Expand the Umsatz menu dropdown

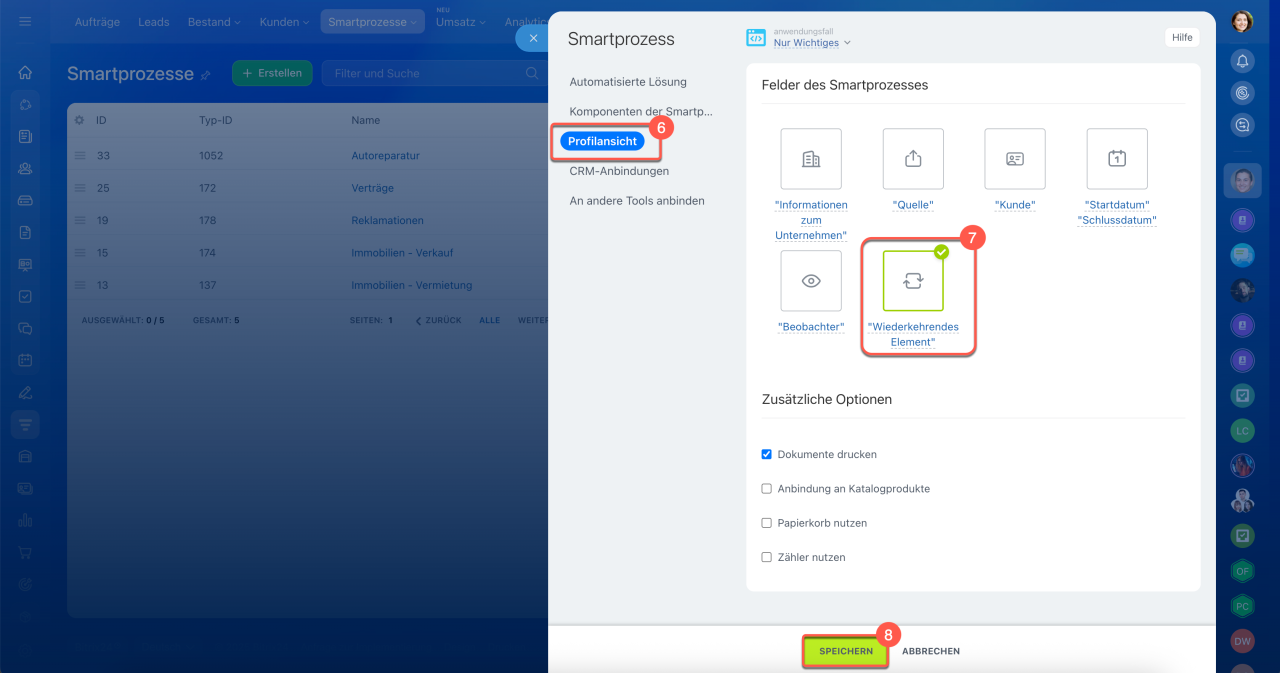click(x=461, y=22)
